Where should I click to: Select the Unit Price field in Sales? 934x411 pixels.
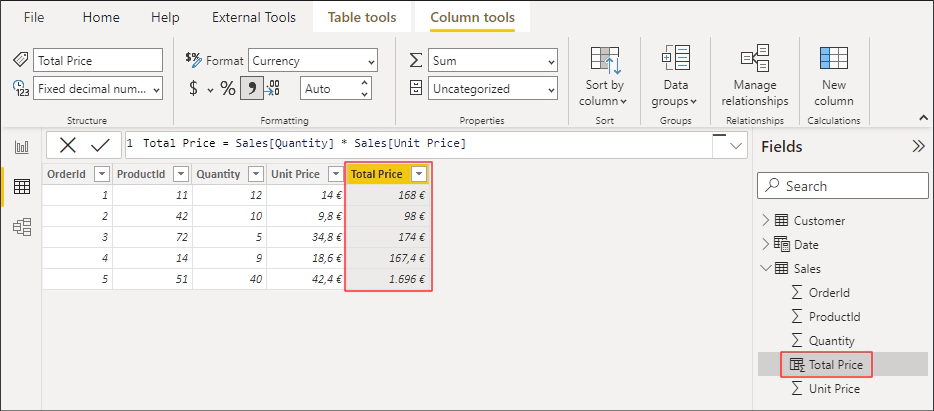click(834, 388)
